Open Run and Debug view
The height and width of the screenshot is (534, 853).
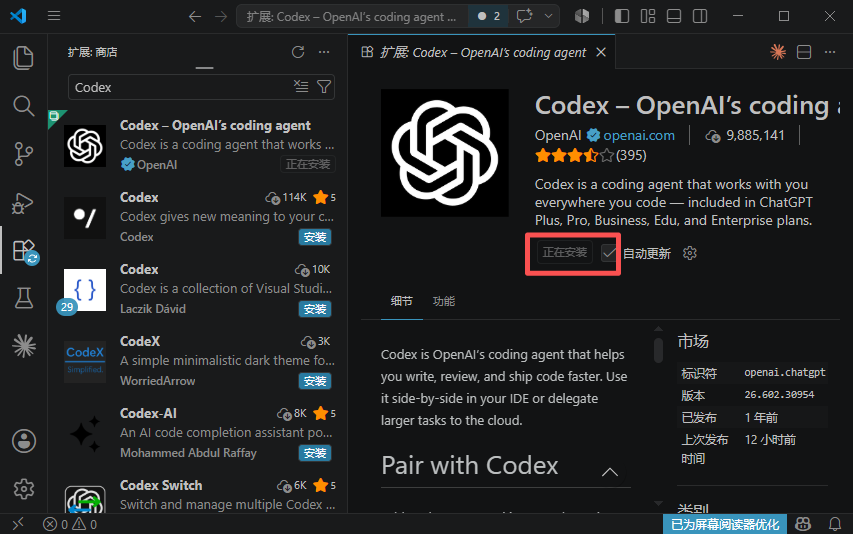tap(23, 202)
